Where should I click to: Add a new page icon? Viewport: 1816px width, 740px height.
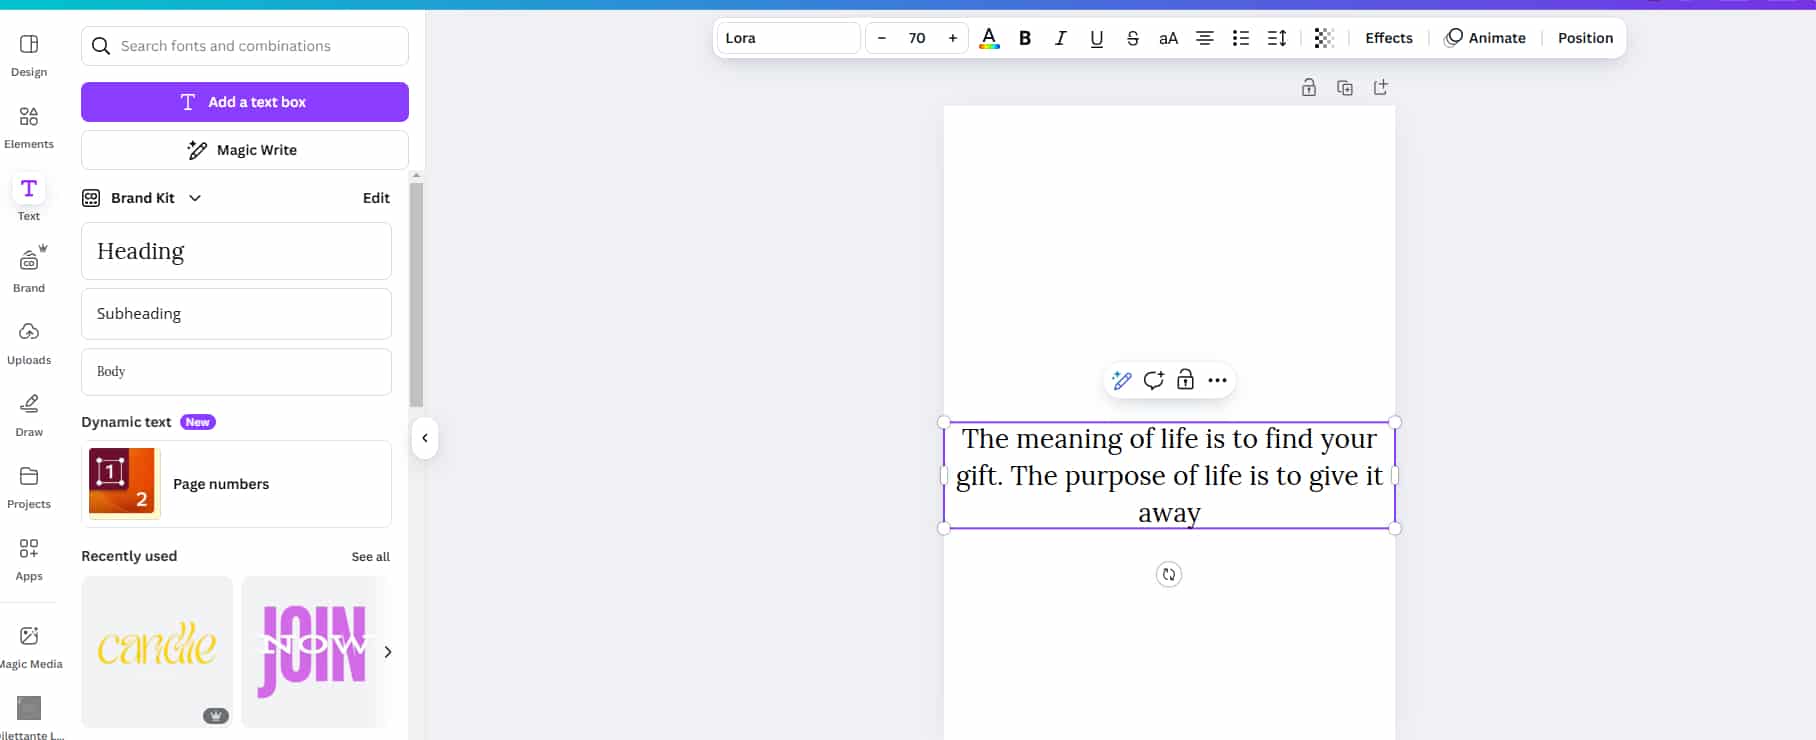(1381, 88)
